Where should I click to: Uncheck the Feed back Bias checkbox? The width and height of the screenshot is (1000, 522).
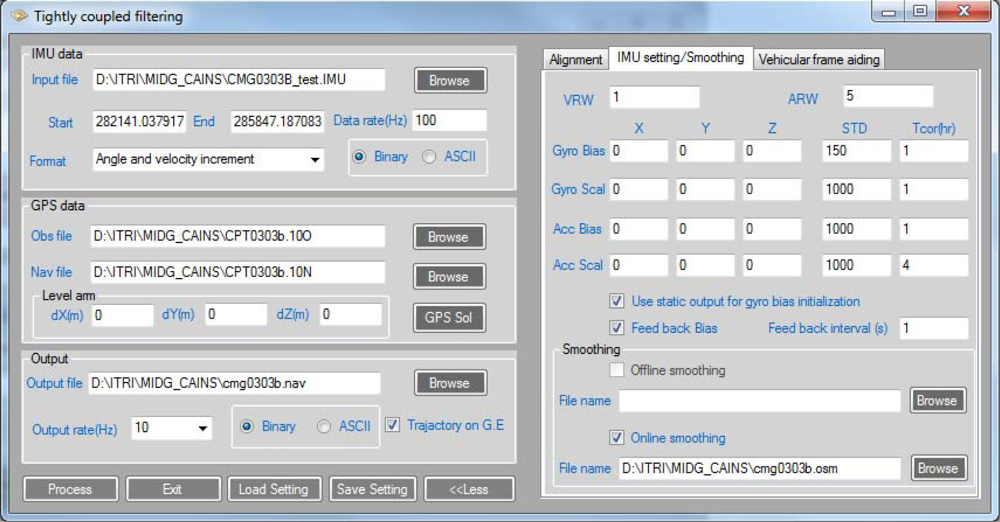pos(617,328)
